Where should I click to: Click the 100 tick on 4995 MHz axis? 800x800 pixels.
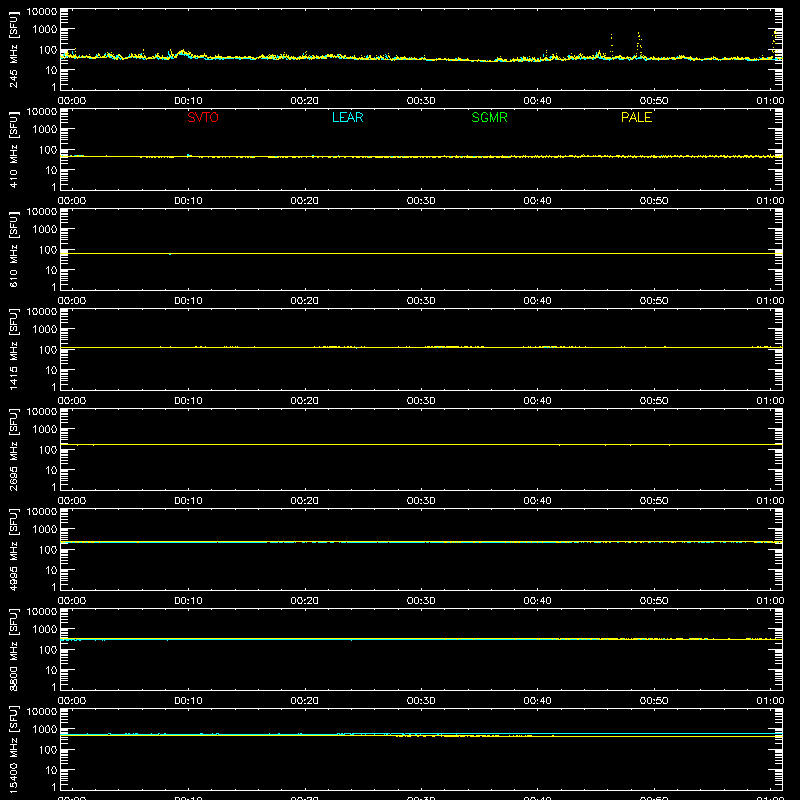click(x=48, y=550)
